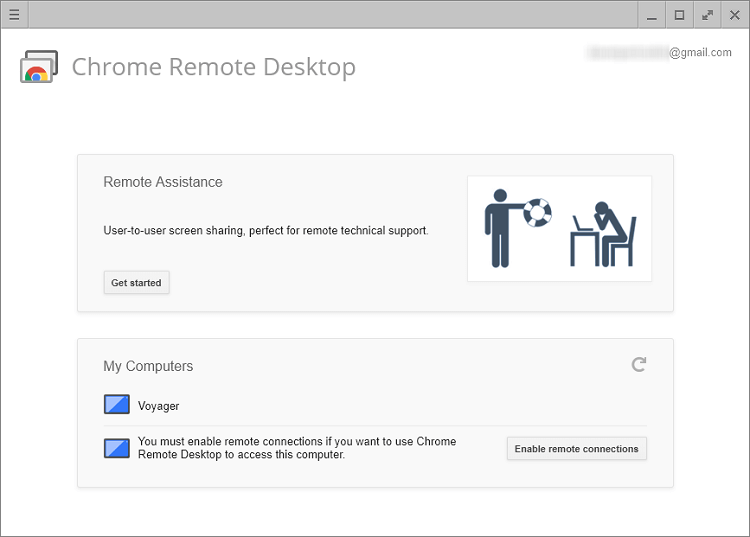Image resolution: width=750 pixels, height=537 pixels.
Task: Refresh the My Computers list
Action: click(639, 364)
